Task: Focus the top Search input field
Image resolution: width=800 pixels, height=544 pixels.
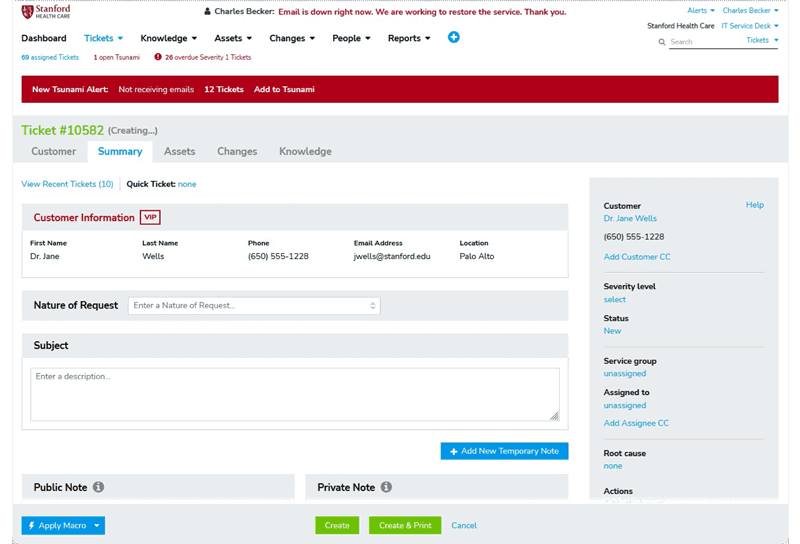Action: click(x=707, y=42)
